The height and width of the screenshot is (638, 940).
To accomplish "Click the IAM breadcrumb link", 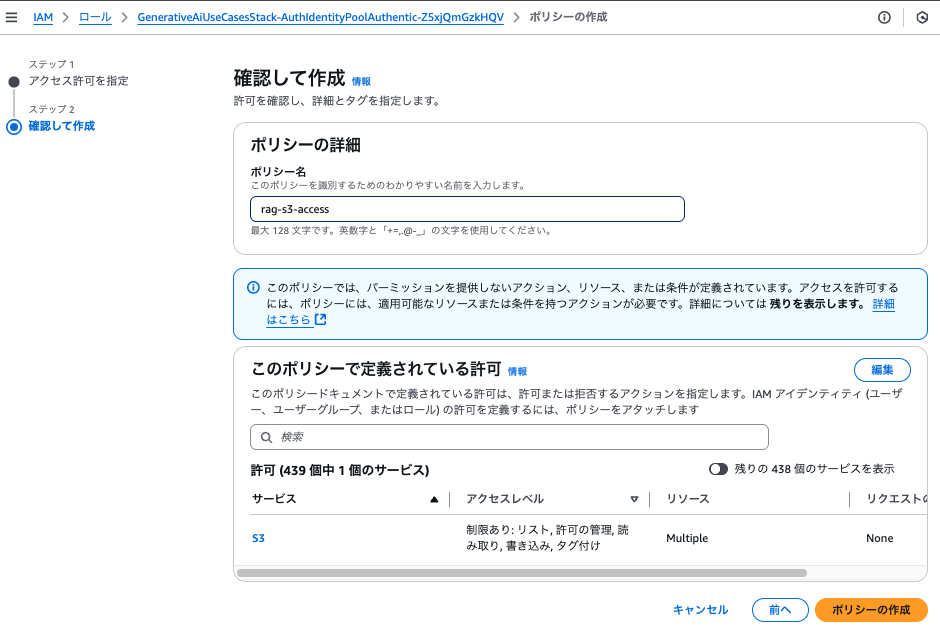I will click(43, 17).
